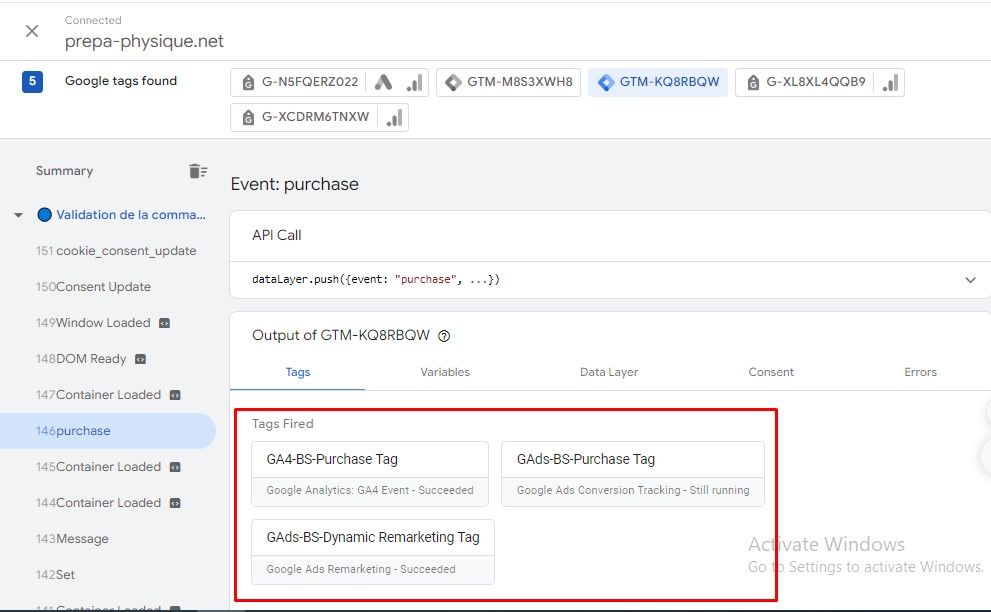Click the code icon beside 149 Window Loaded
Screen dimensions: 991x612
point(164,323)
